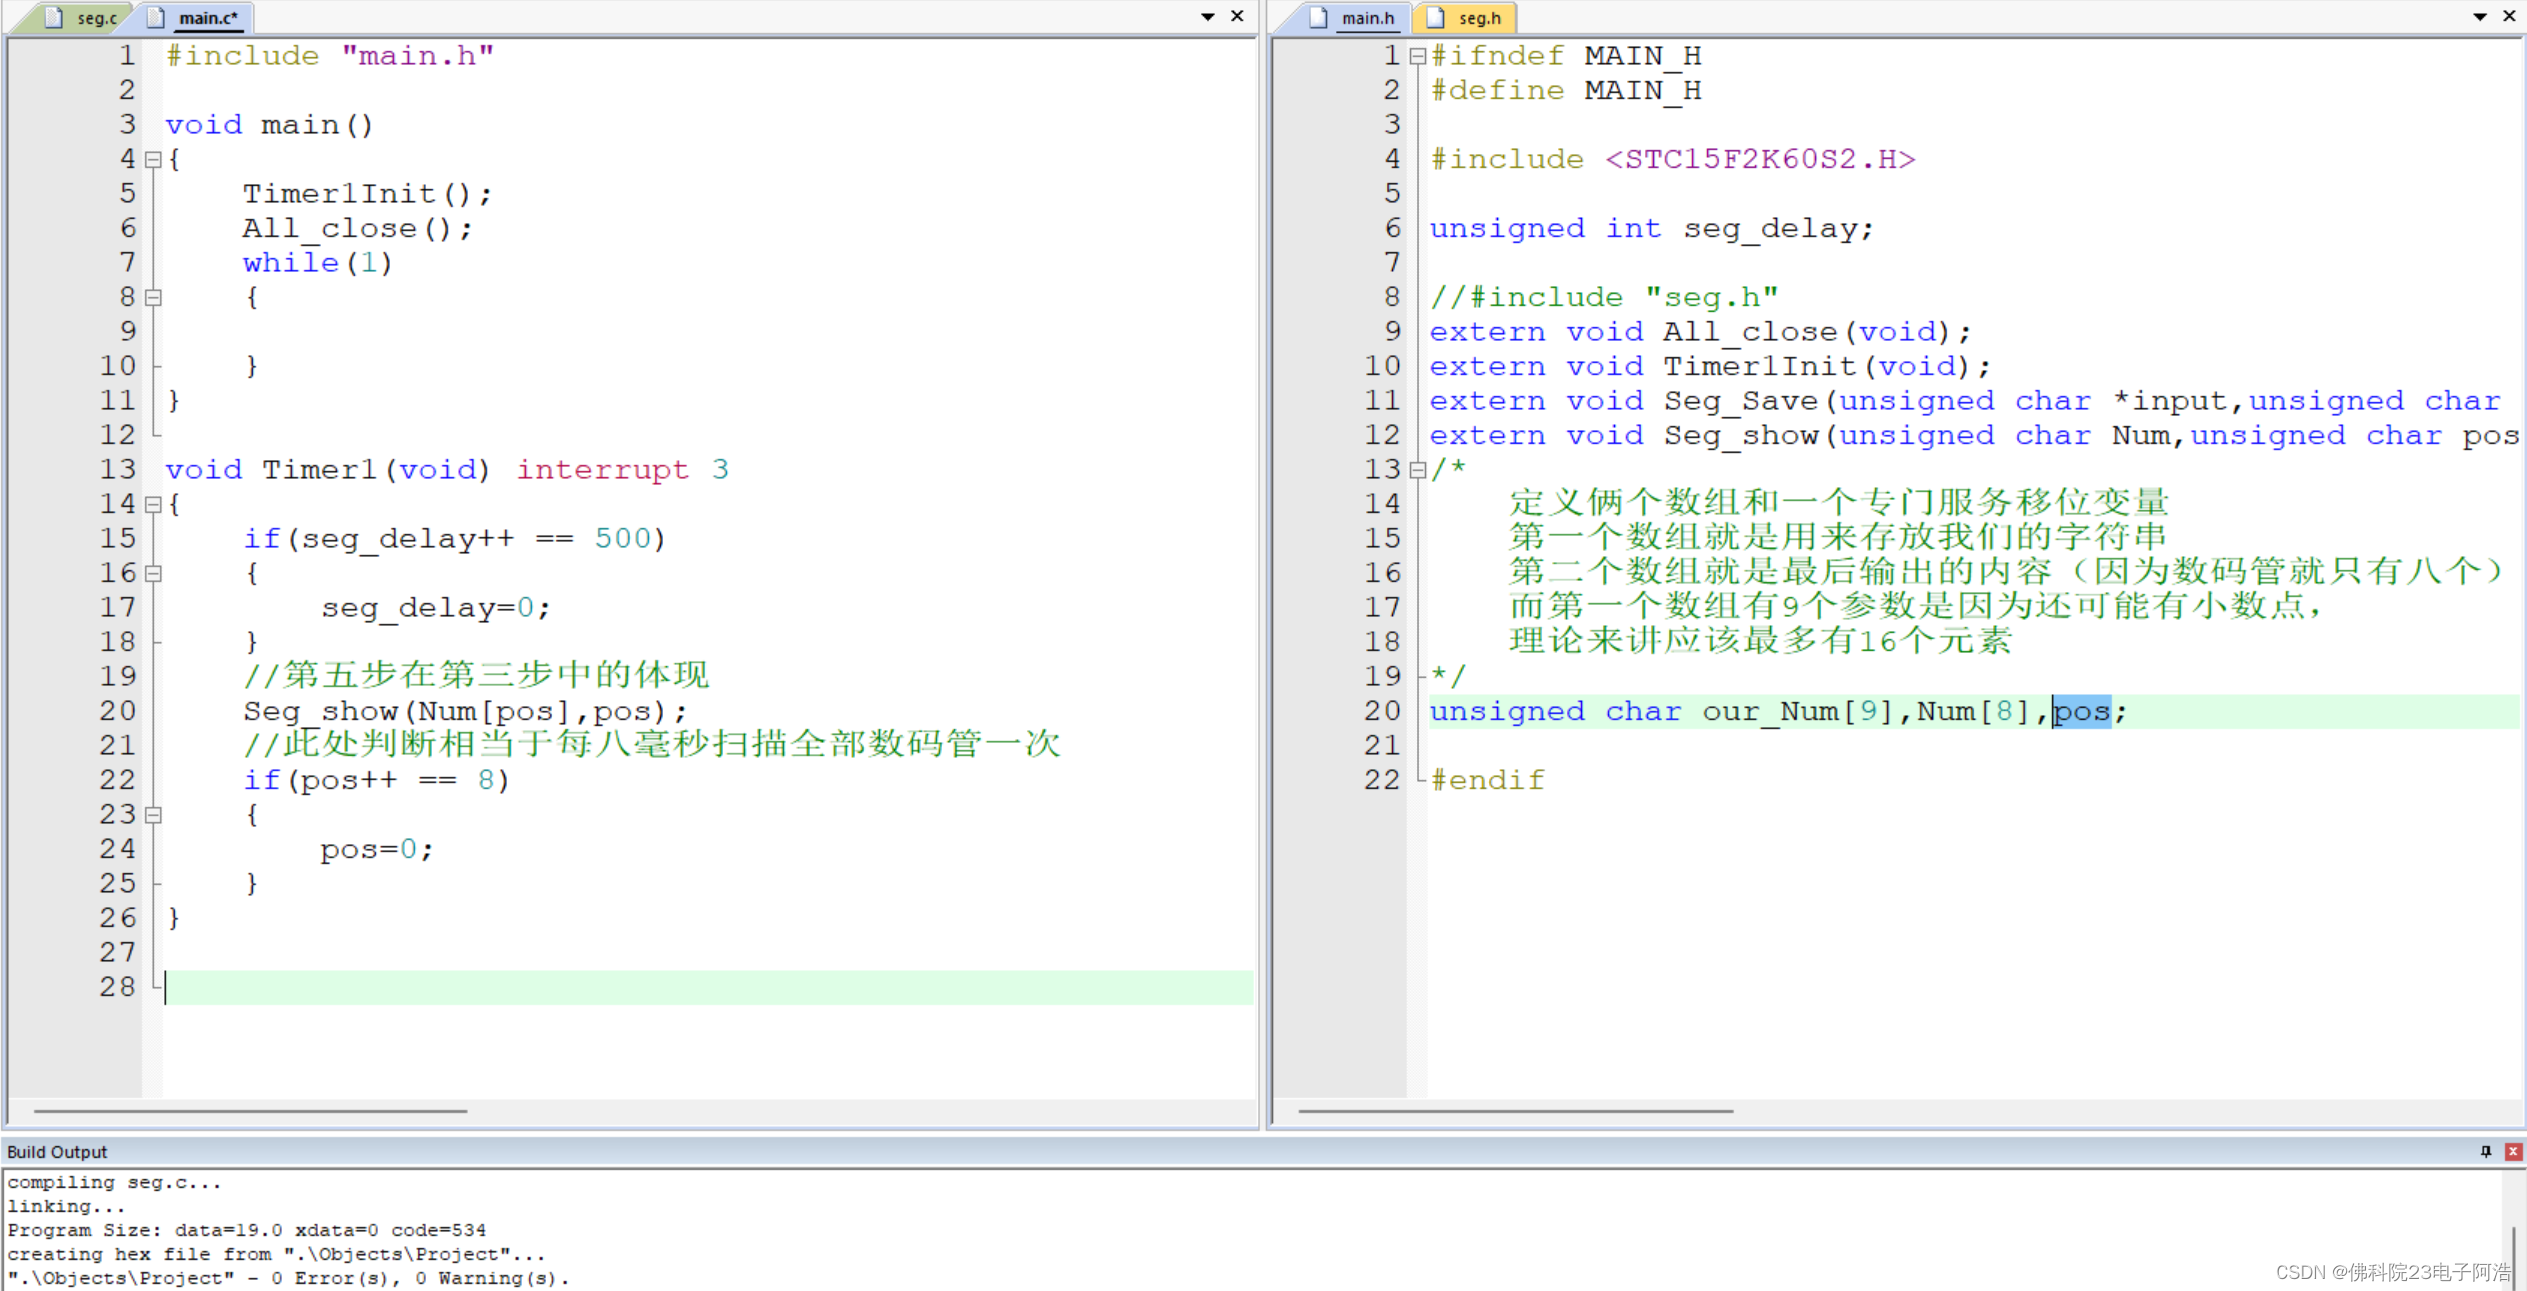Collapse while loop block at line 8
The height and width of the screenshot is (1291, 2527).
pyautogui.click(x=153, y=297)
